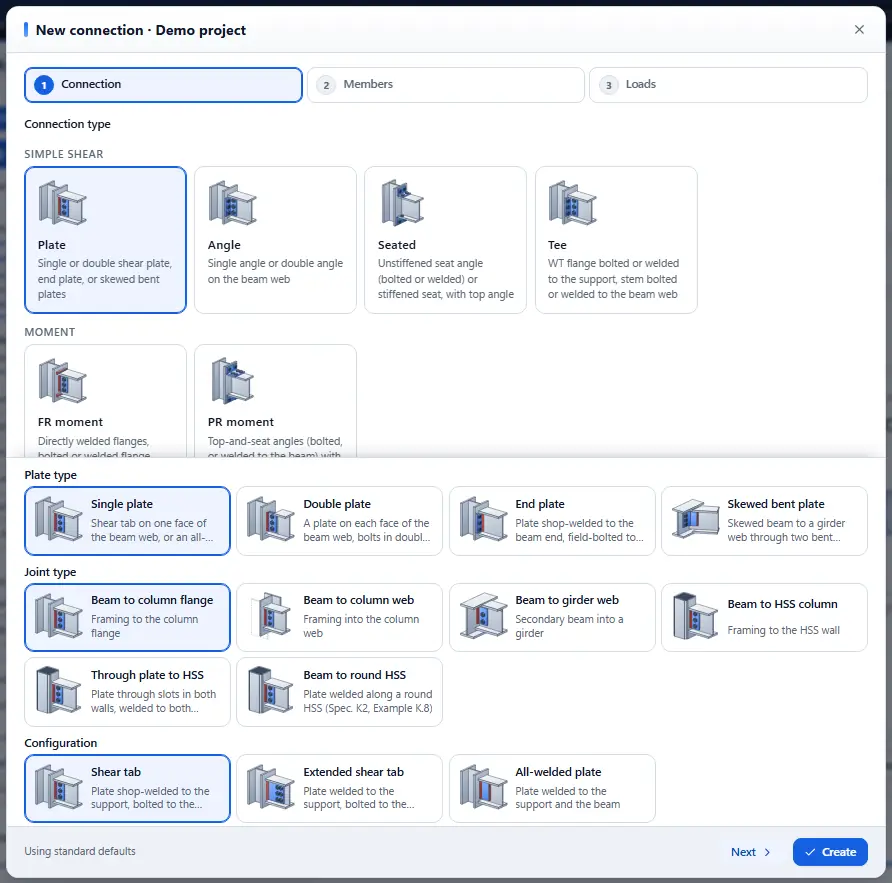
Task: Click the Connection type heading
Action: tap(67, 123)
